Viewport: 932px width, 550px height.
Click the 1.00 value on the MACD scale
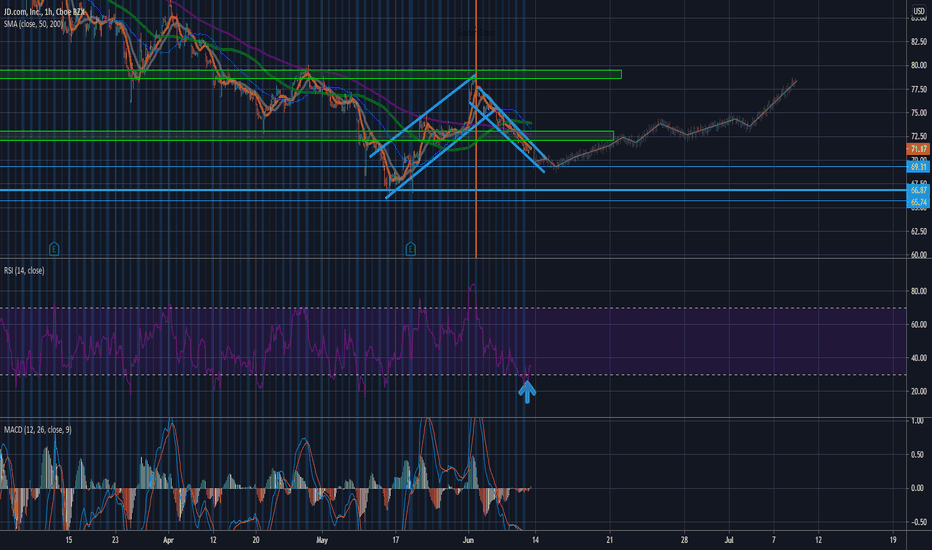pyautogui.click(x=917, y=421)
